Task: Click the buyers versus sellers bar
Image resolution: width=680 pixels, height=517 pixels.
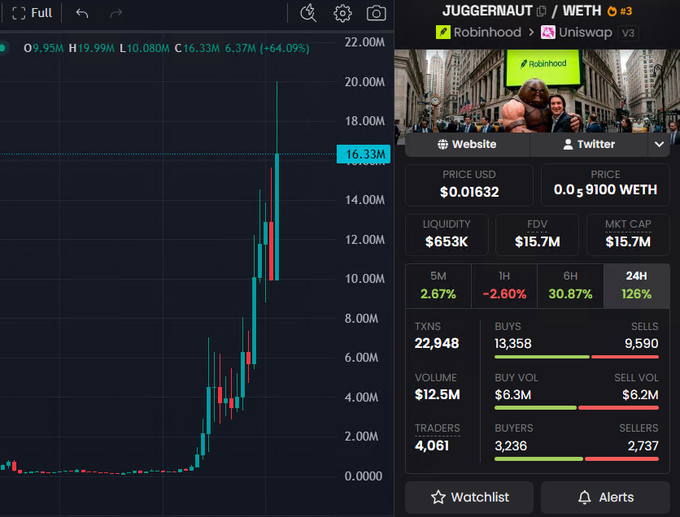Action: (576, 459)
